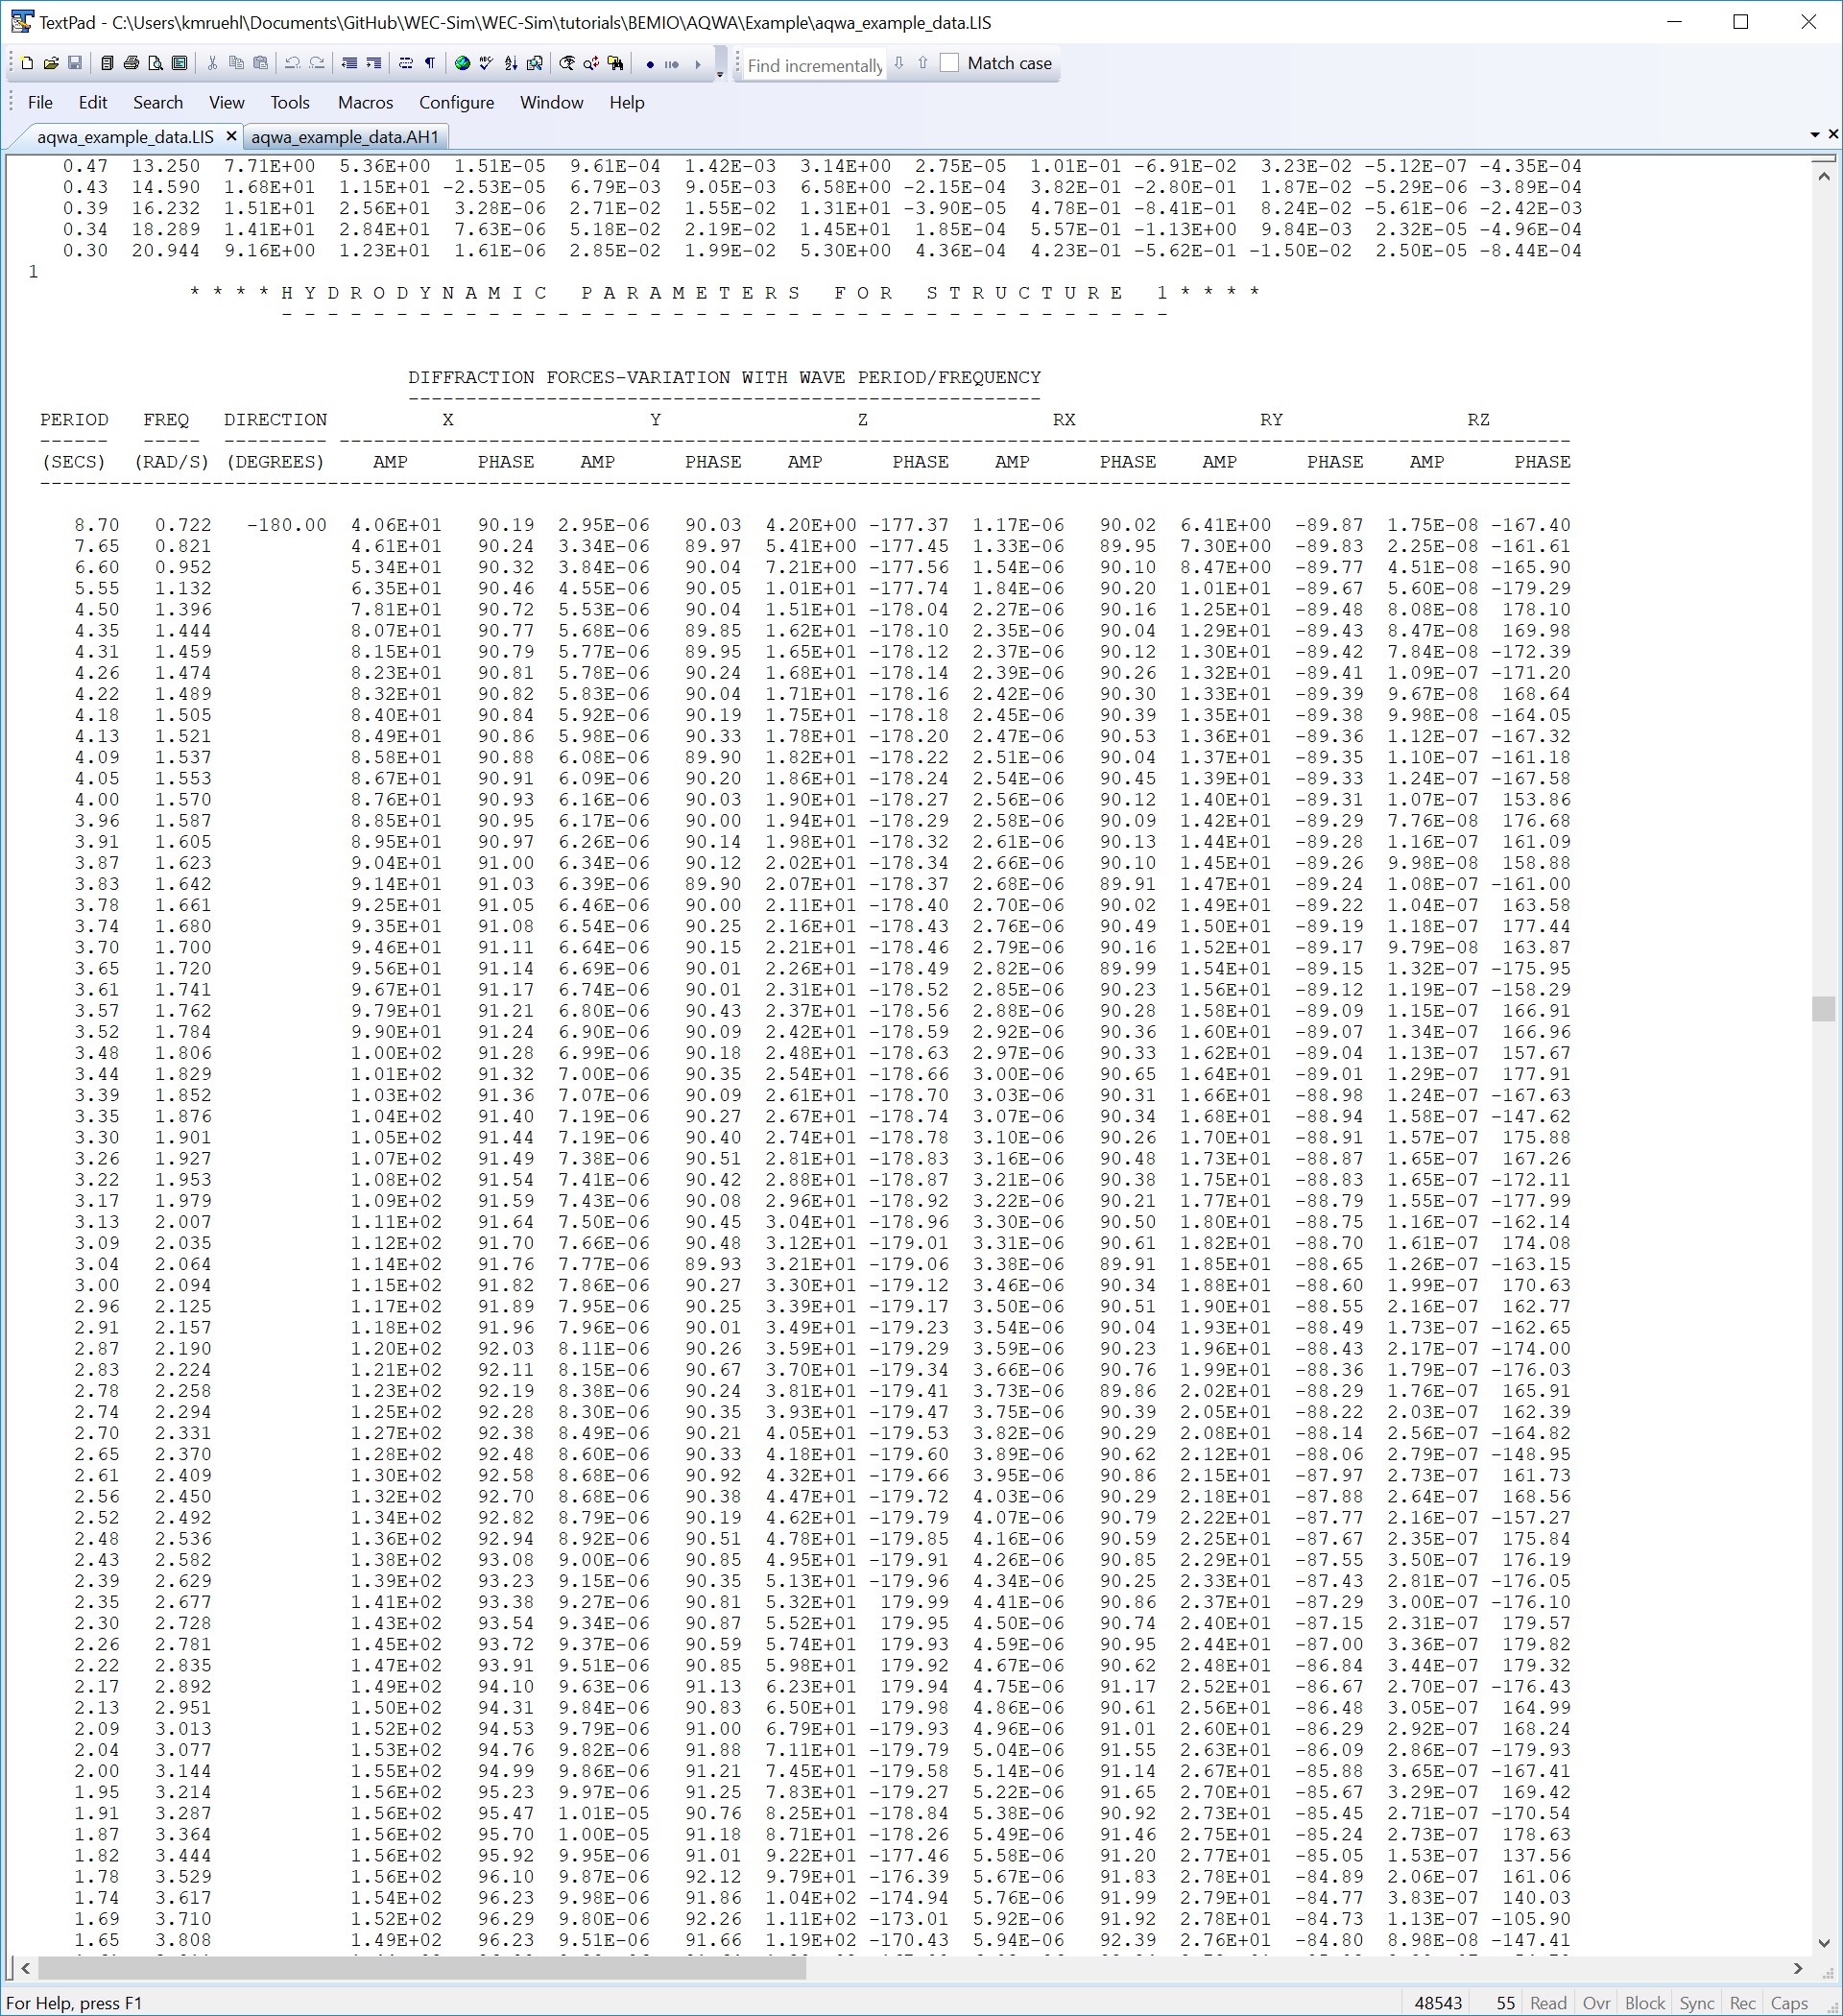Expand toolbar overflow options arrow
The height and width of the screenshot is (2016, 1843).
[720, 73]
